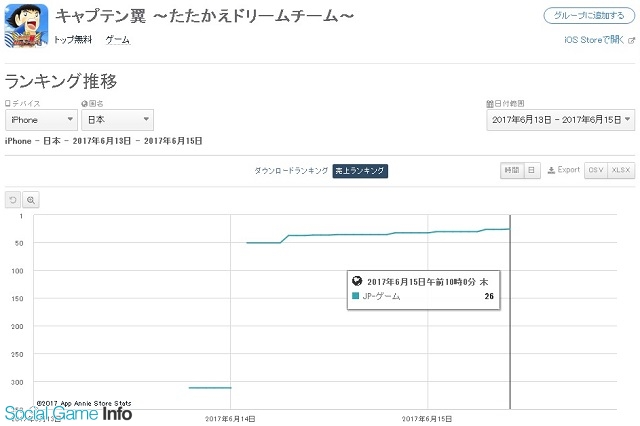Image resolution: width=640 pixels, height=426 pixels.
Task: Click the ゲーム category link
Action: (x=118, y=40)
